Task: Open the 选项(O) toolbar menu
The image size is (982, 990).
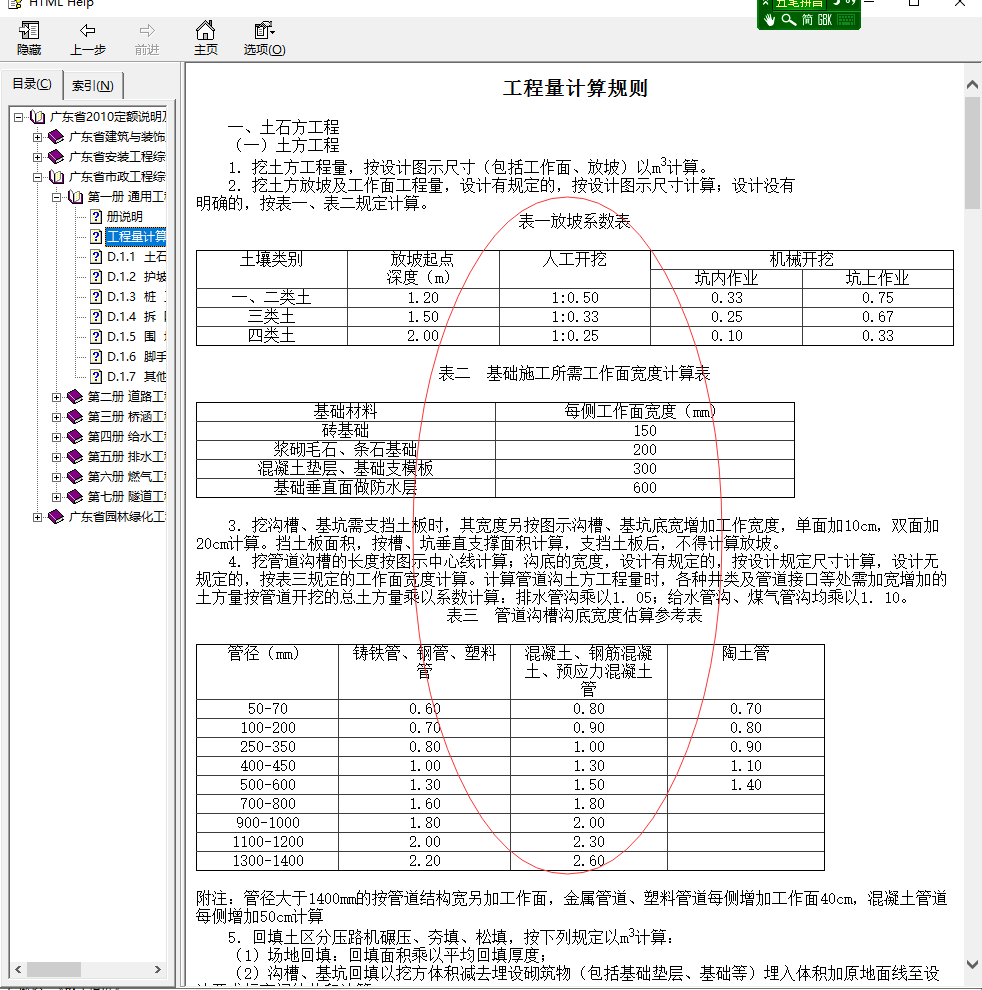Action: tap(264, 38)
